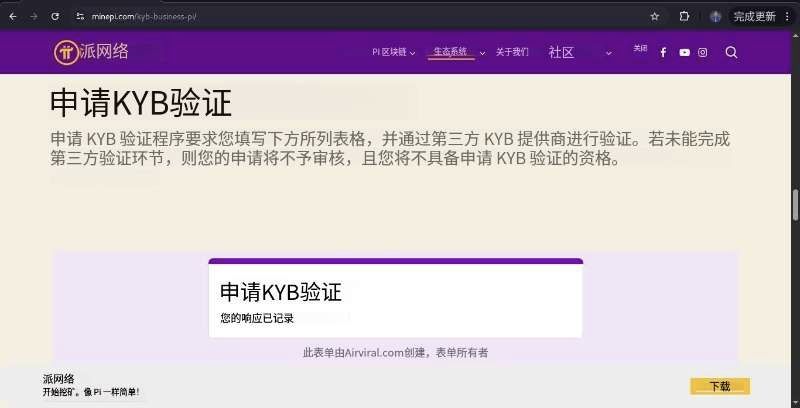Open the 关于我们 menu item
This screenshot has width=800, height=408.
(512, 52)
